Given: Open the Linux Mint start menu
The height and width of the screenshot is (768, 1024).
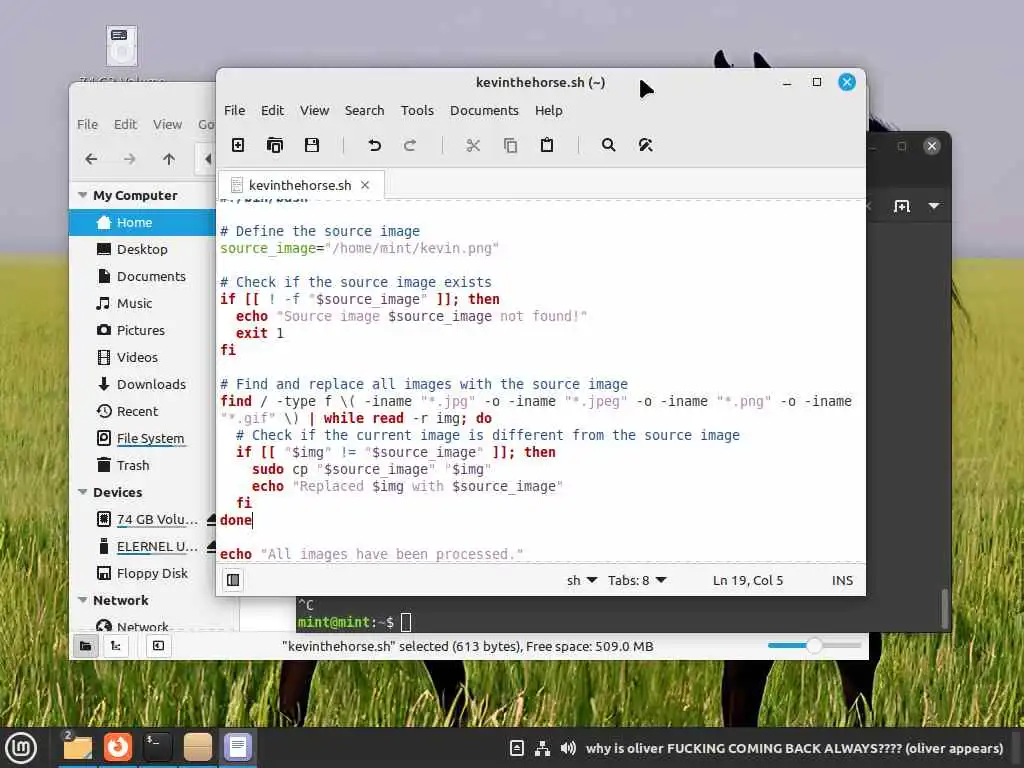Looking at the screenshot, I should [x=22, y=747].
